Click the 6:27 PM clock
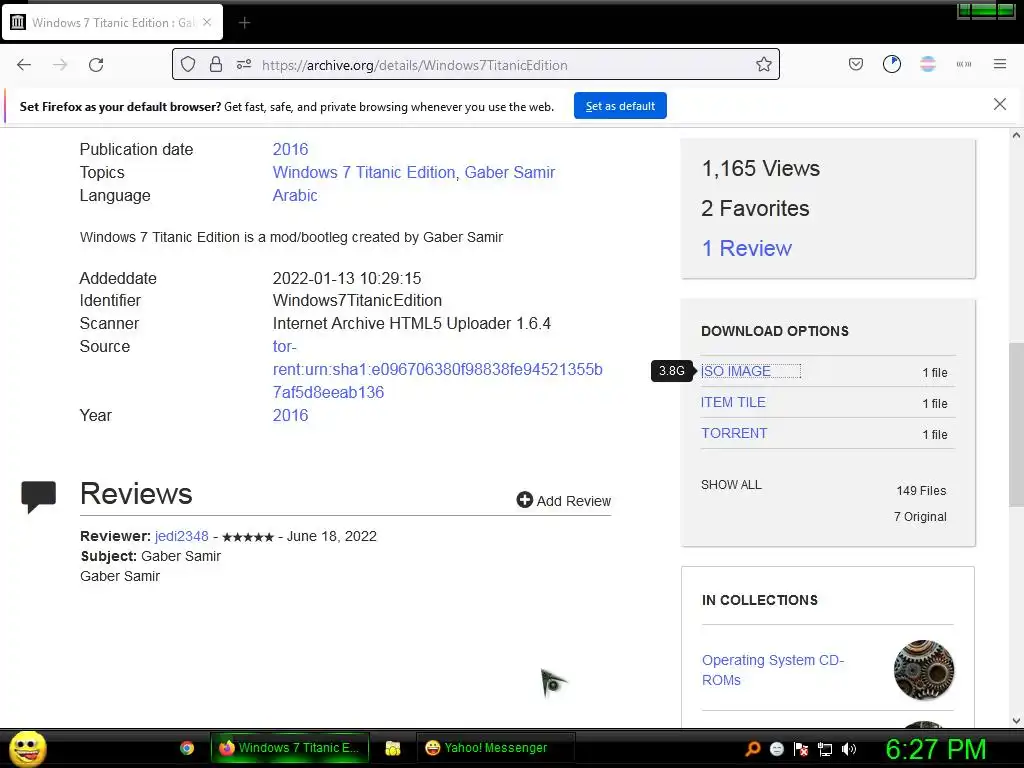1024x768 pixels. (935, 749)
